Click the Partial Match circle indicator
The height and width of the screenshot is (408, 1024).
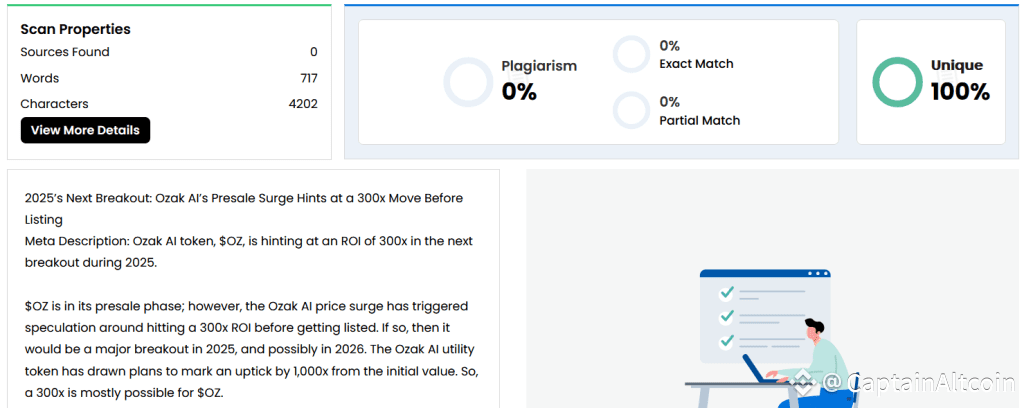pyautogui.click(x=631, y=110)
